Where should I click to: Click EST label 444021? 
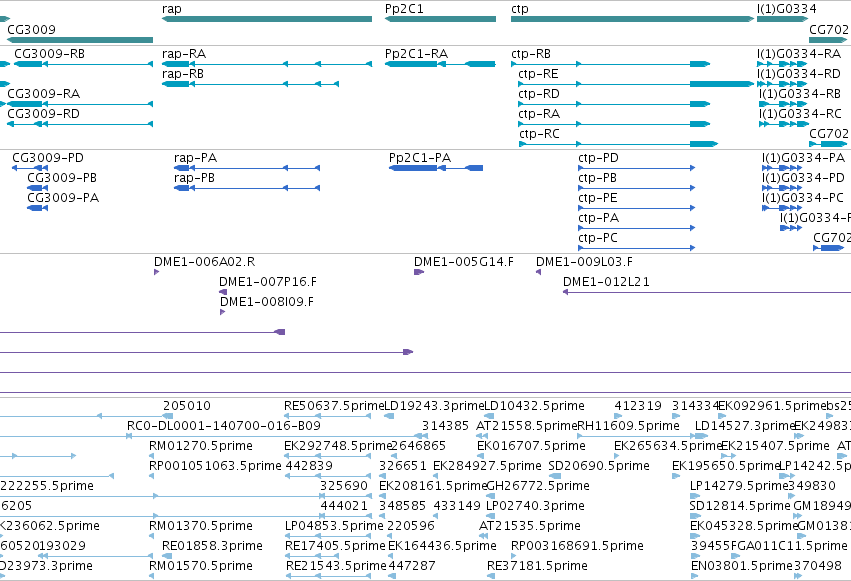pyautogui.click(x=344, y=506)
